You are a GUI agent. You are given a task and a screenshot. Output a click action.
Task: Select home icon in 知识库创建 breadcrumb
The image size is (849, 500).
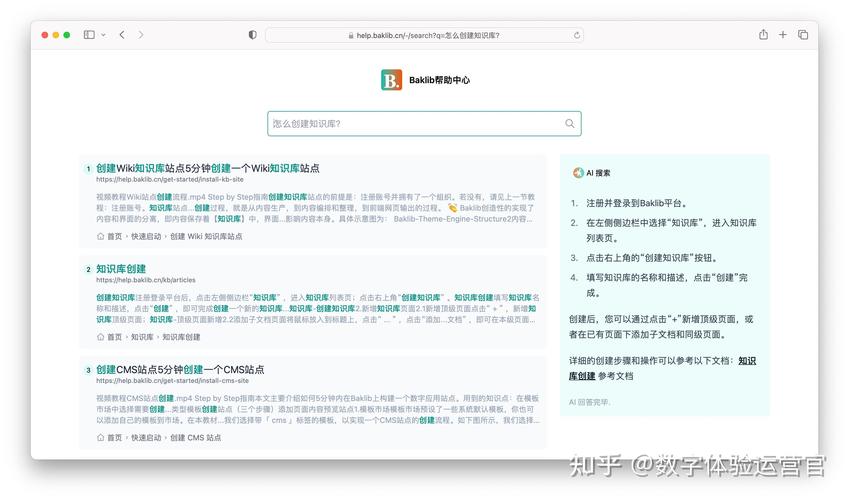[x=100, y=337]
